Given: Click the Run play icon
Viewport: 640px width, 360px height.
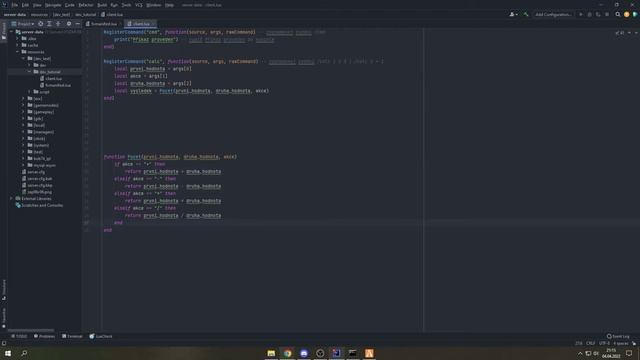Looking at the screenshot, I should click(581, 14).
